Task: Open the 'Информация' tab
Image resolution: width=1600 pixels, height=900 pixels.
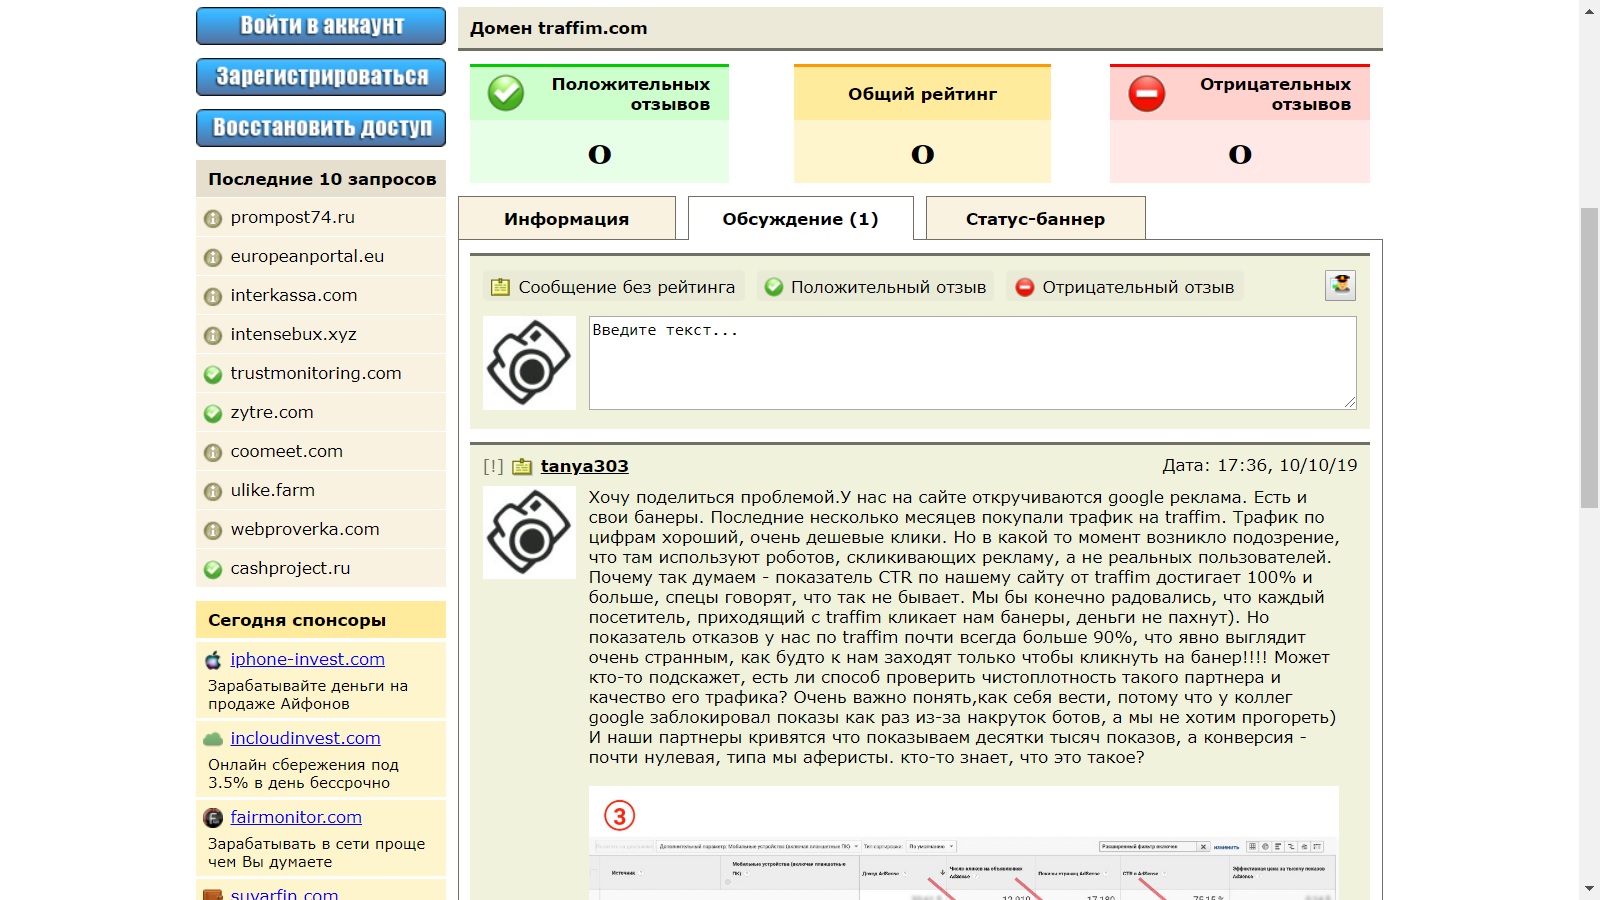Action: [x=566, y=219]
